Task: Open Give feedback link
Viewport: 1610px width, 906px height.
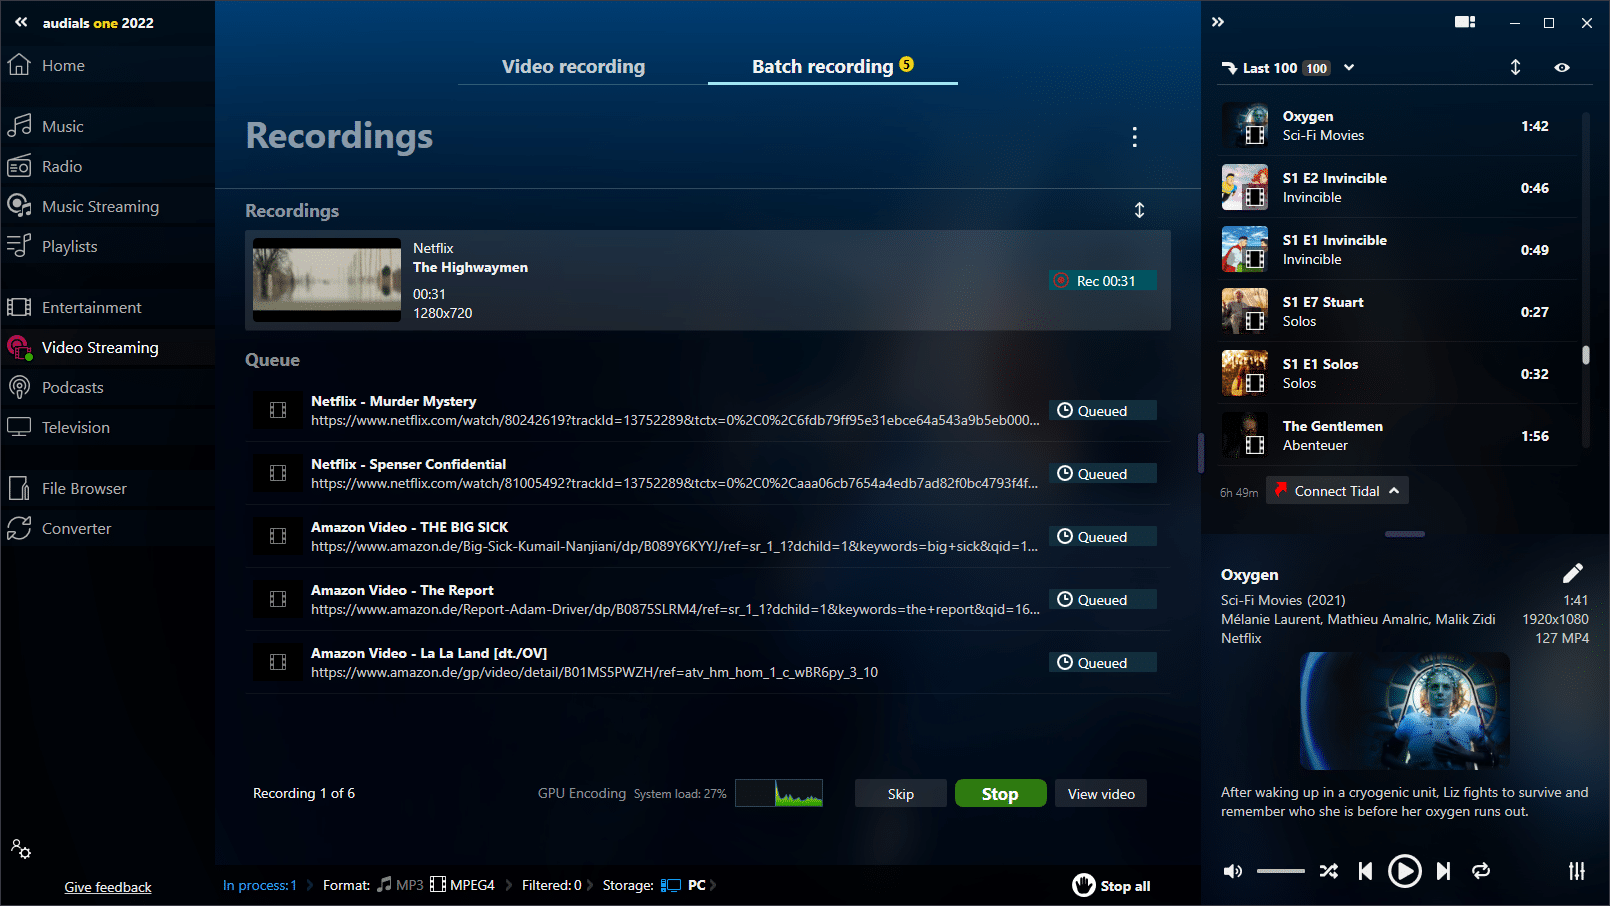Action: click(x=108, y=887)
